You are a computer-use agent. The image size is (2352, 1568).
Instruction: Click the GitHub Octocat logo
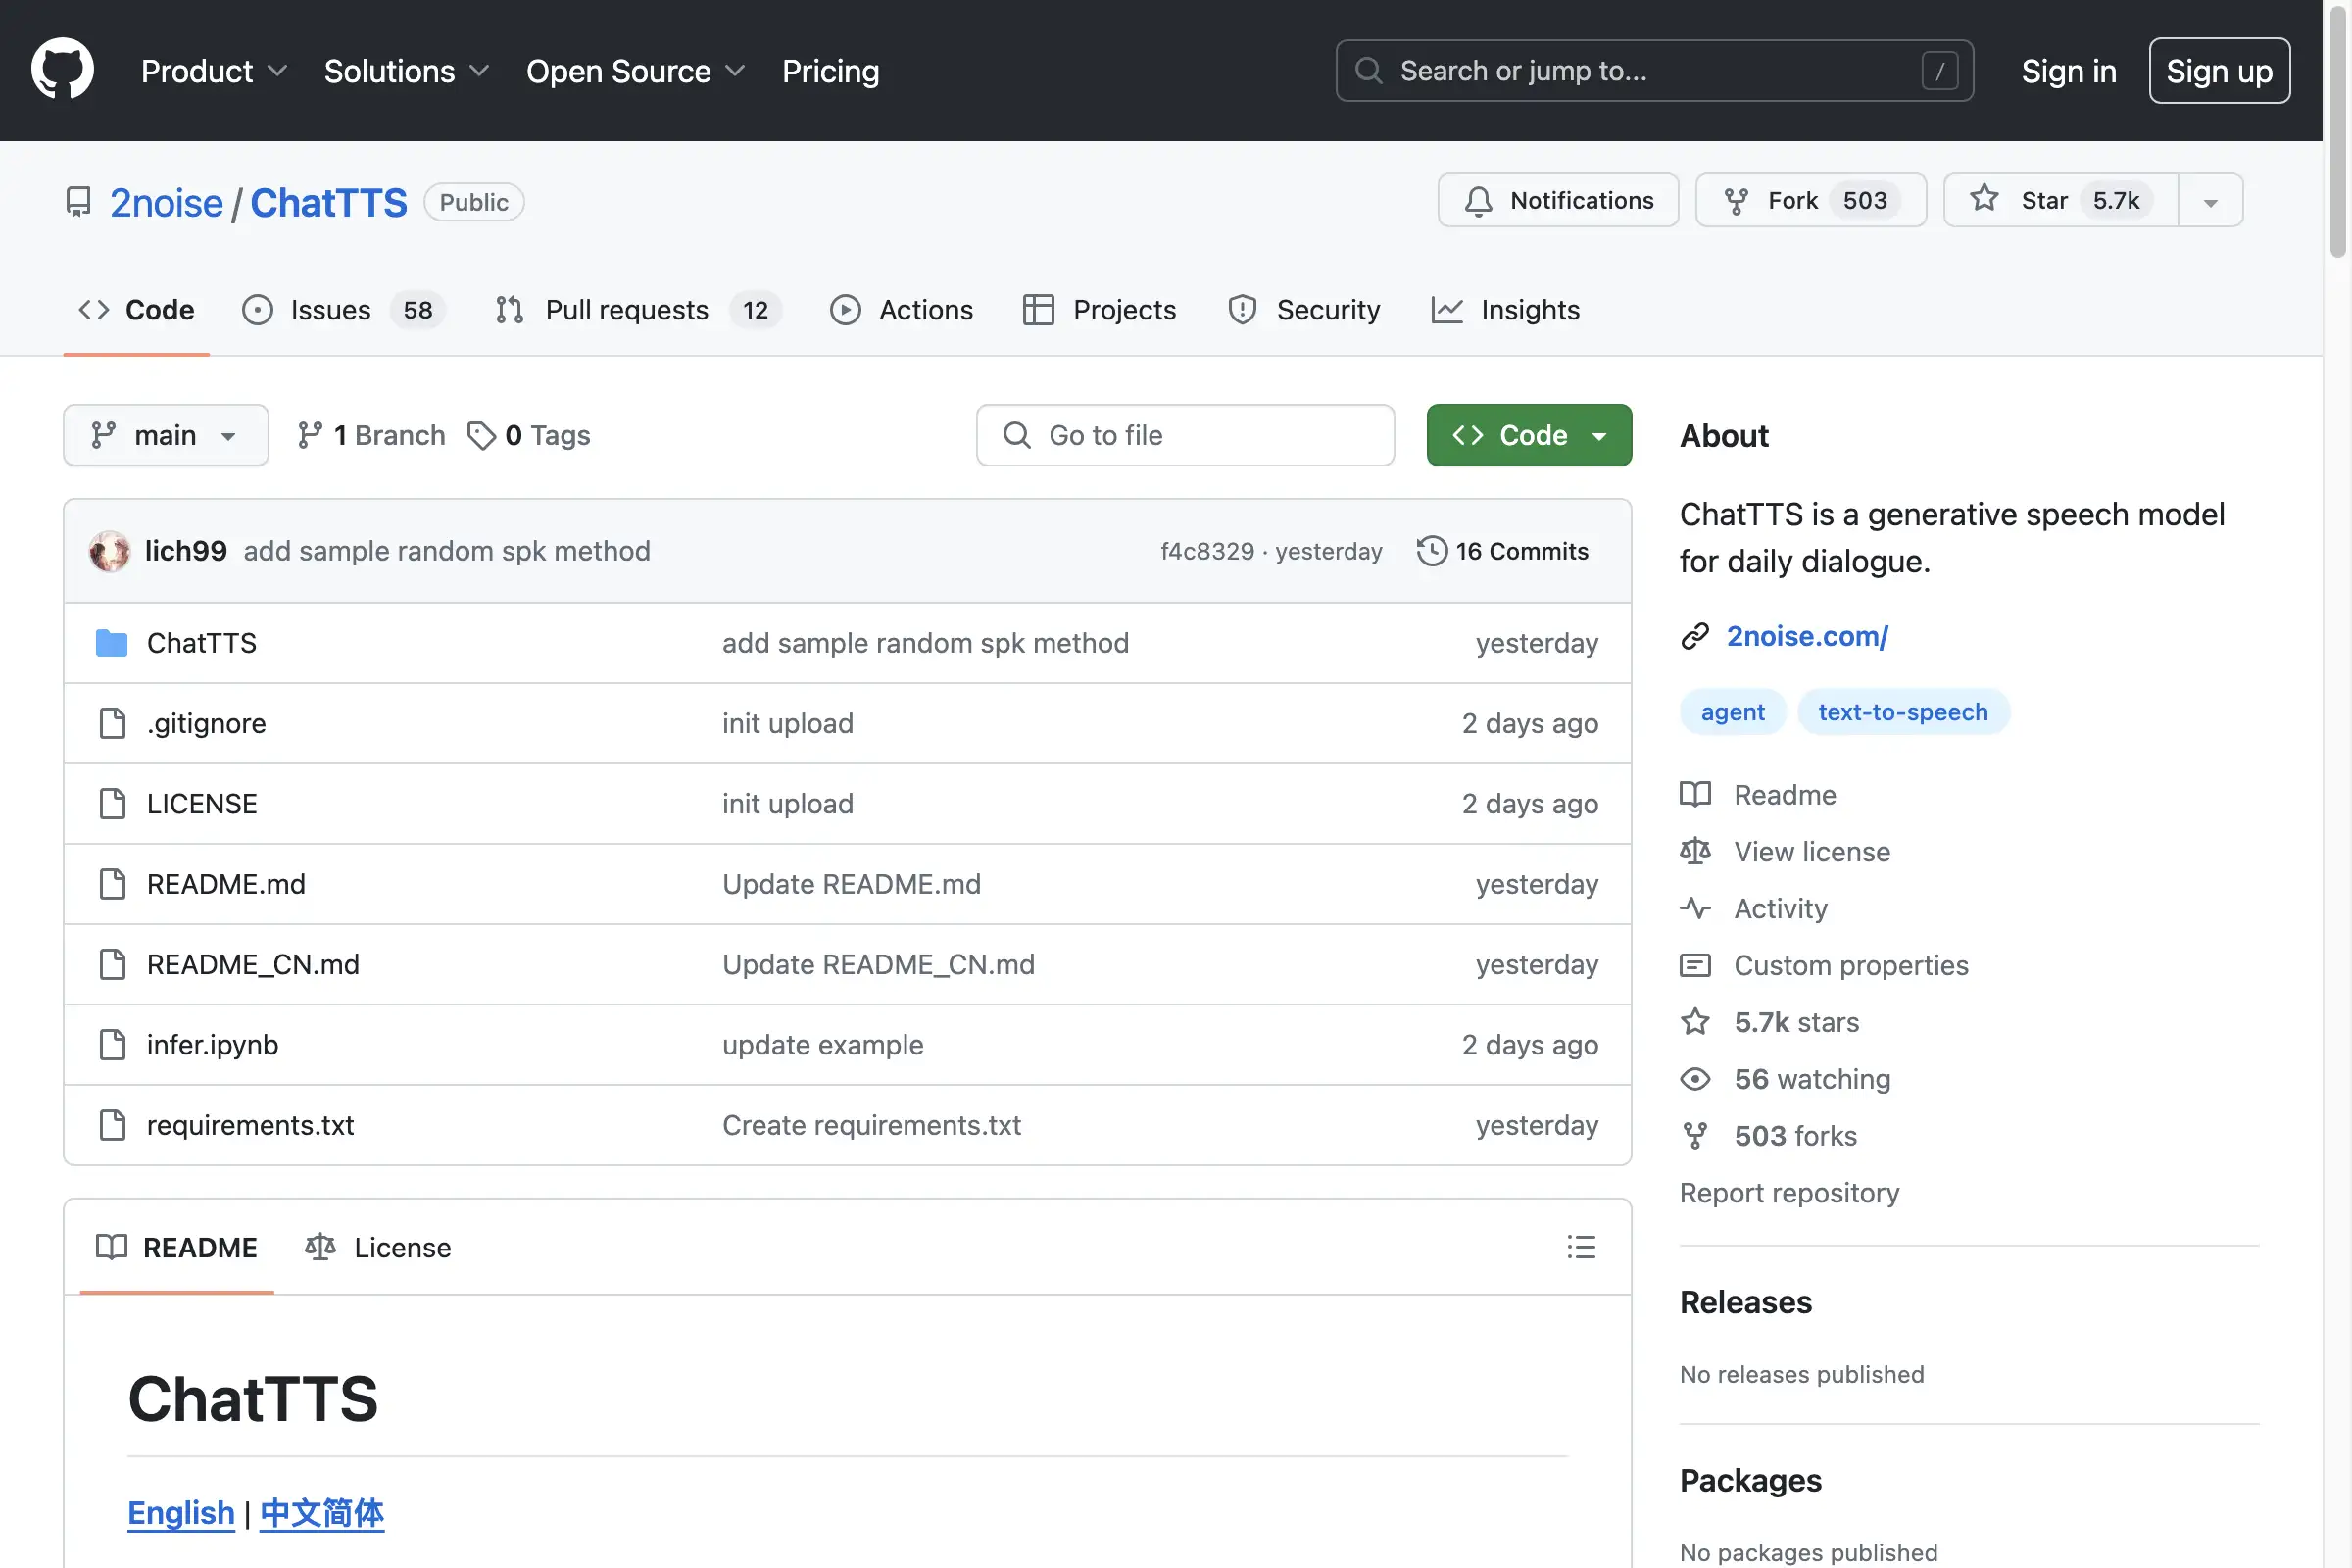(x=62, y=70)
